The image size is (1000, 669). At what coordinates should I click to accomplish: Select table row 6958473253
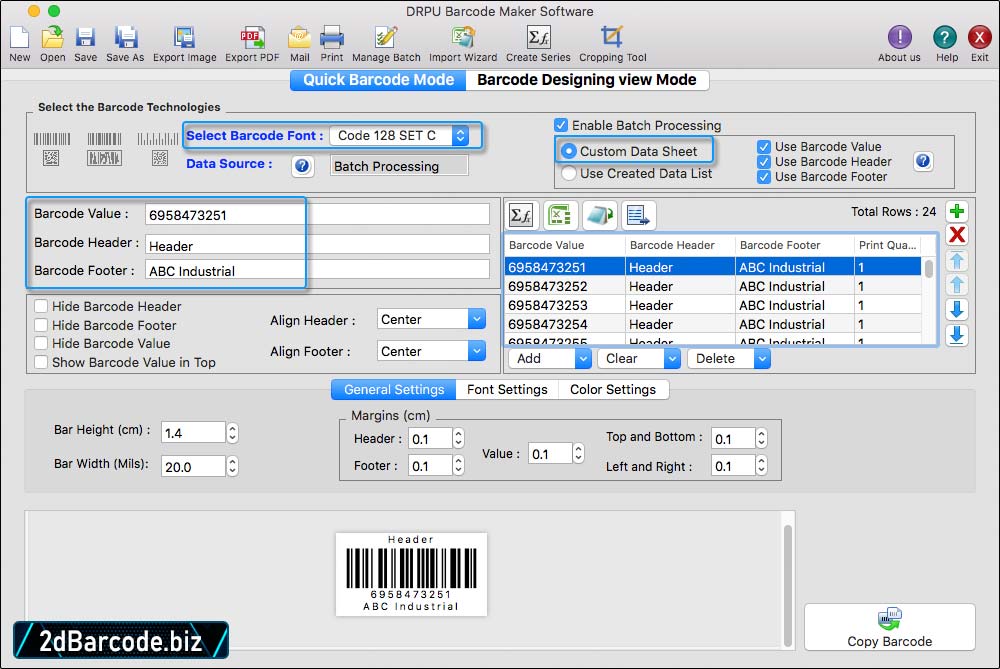(x=712, y=305)
